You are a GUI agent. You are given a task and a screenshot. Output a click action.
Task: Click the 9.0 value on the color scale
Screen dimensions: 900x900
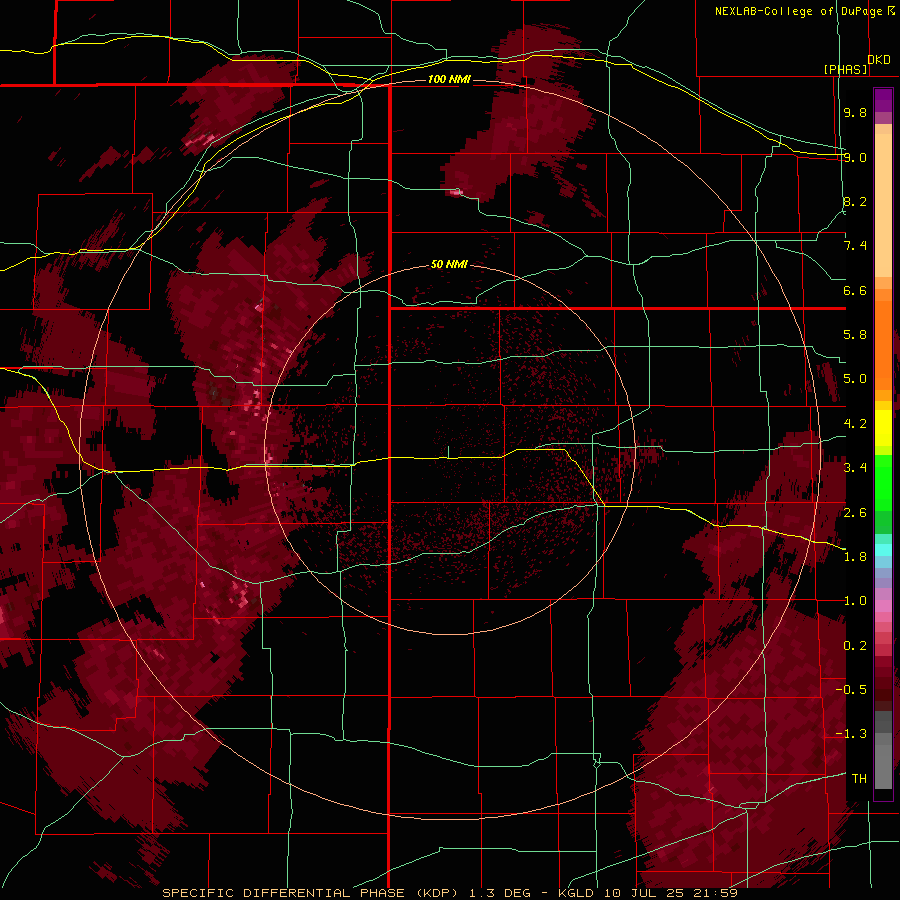point(855,157)
